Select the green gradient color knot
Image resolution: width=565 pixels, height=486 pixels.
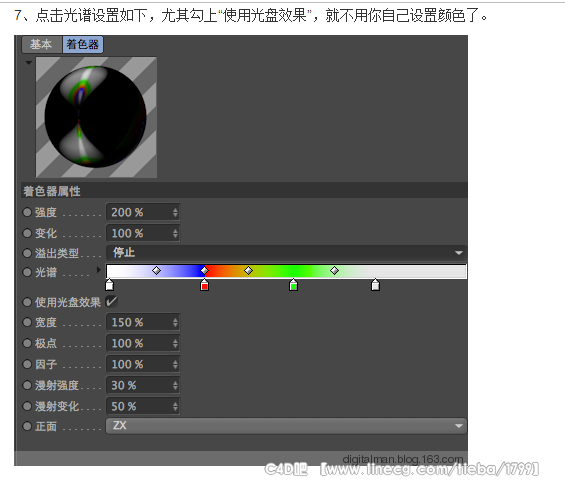point(293,285)
